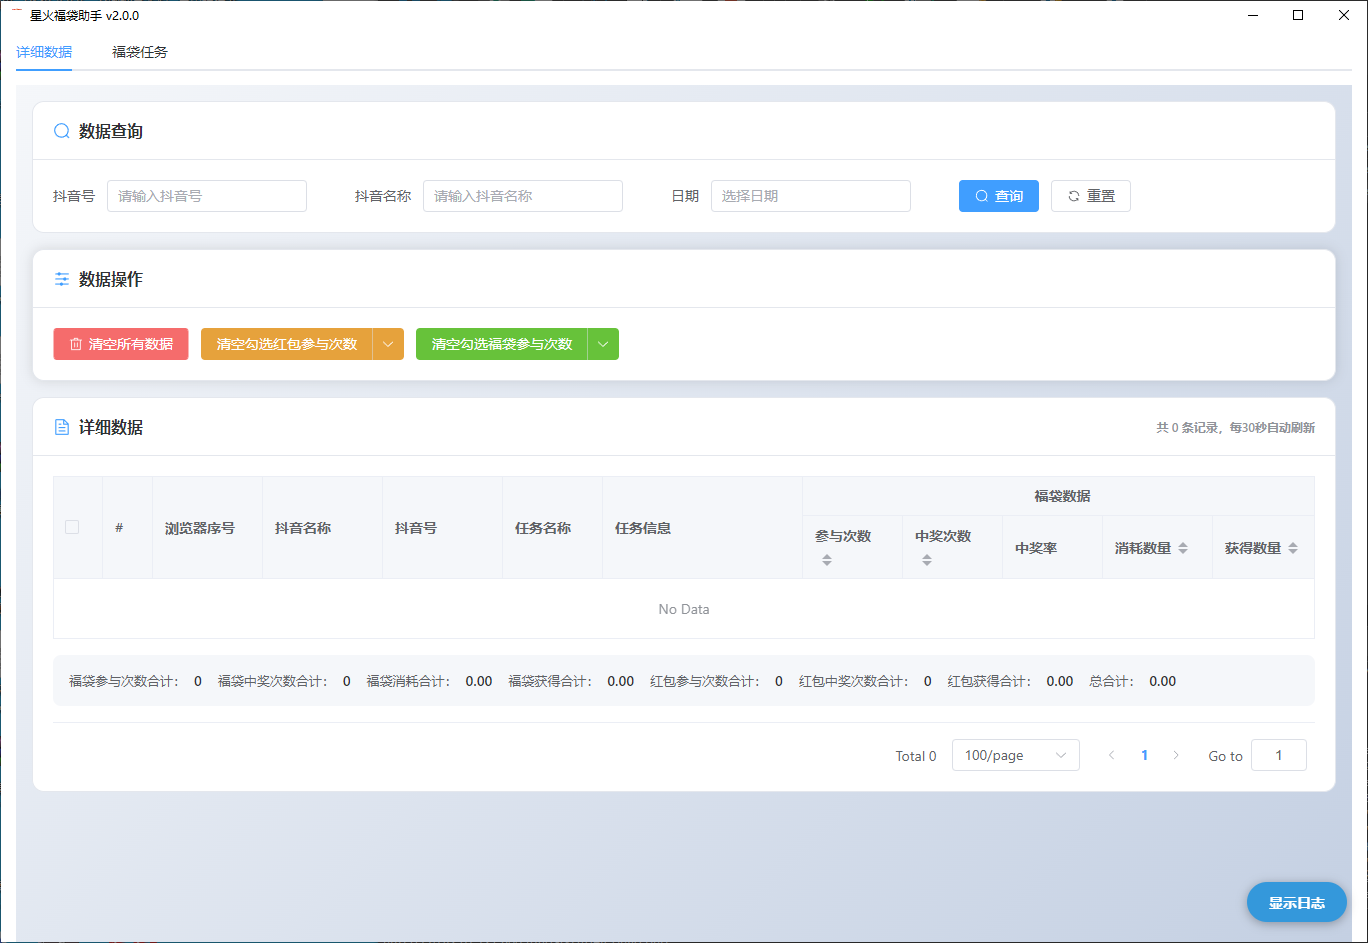This screenshot has height=943, width=1368.
Task: Click the 抖音号 input field
Action: point(207,196)
